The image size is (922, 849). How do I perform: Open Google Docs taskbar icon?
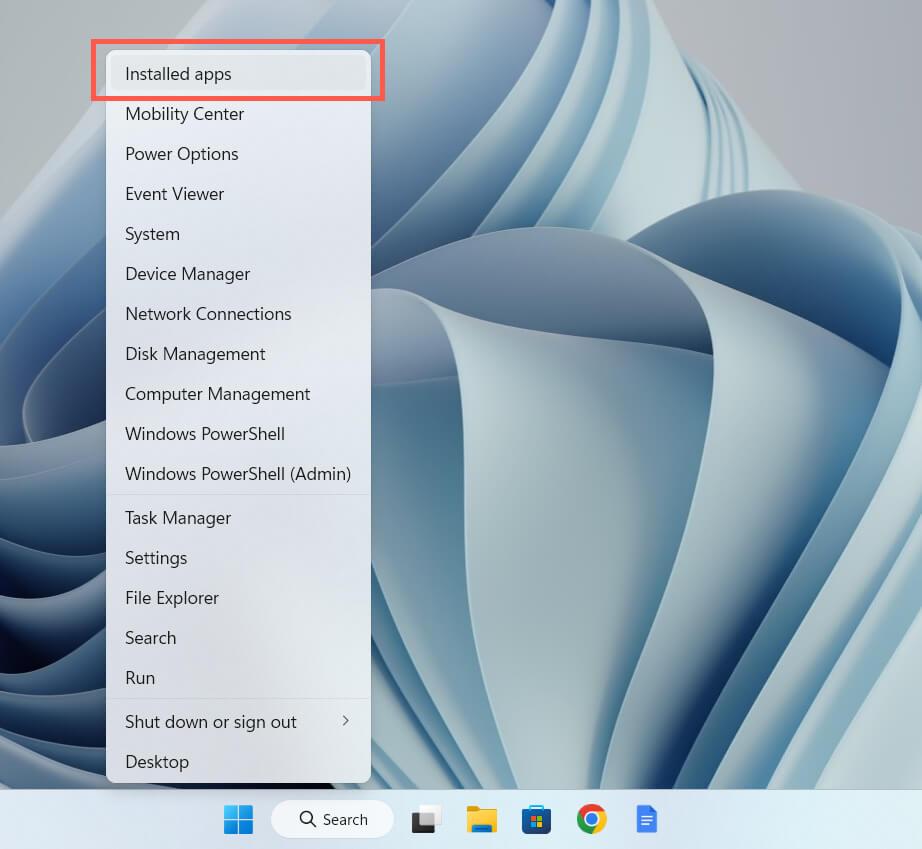[x=647, y=820]
